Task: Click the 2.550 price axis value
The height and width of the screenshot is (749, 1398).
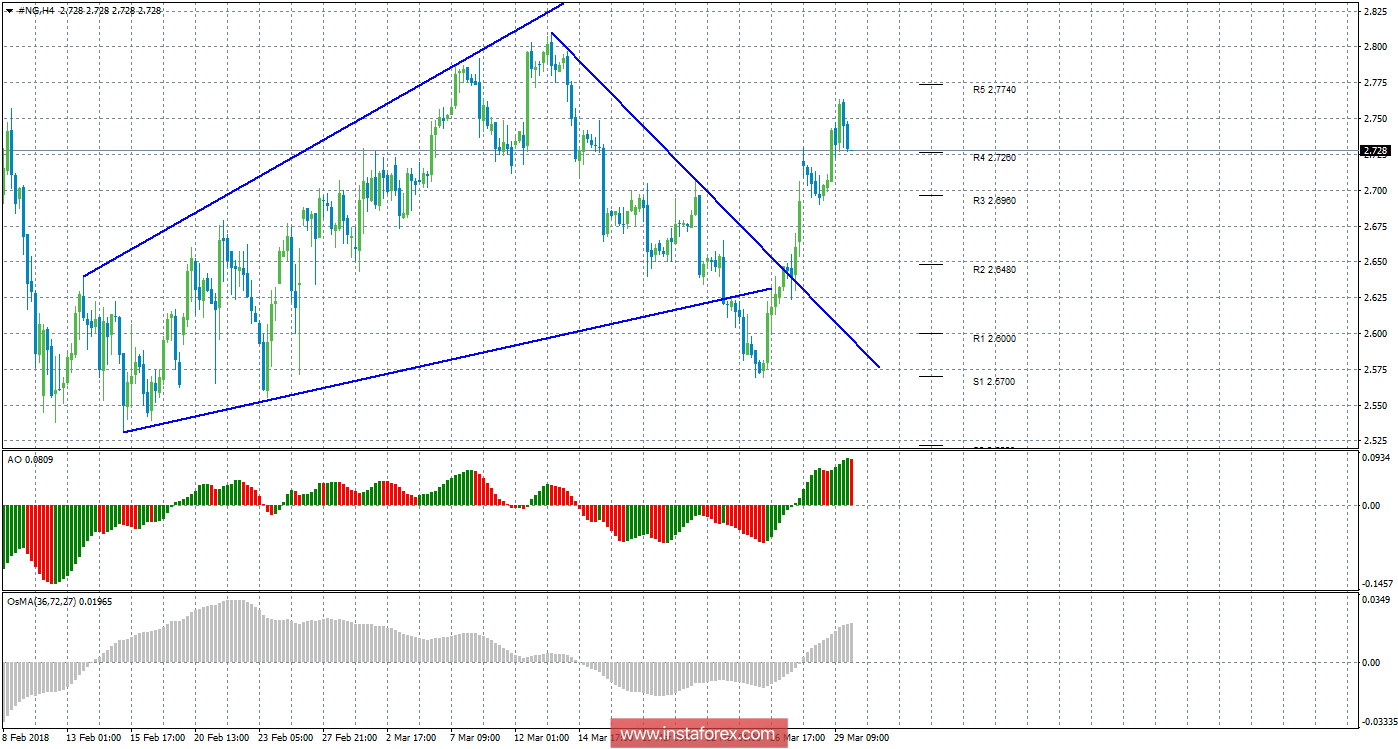Action: [x=1374, y=406]
